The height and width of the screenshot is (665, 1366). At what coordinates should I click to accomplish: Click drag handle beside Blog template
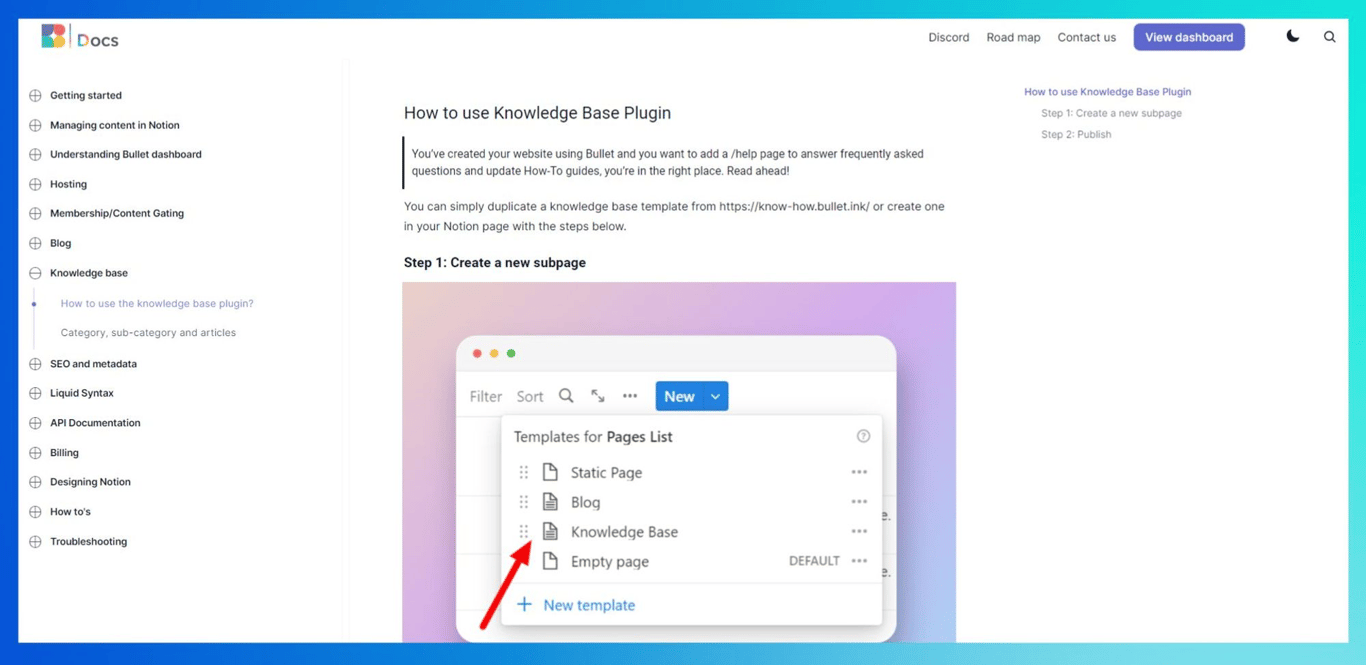coord(523,502)
